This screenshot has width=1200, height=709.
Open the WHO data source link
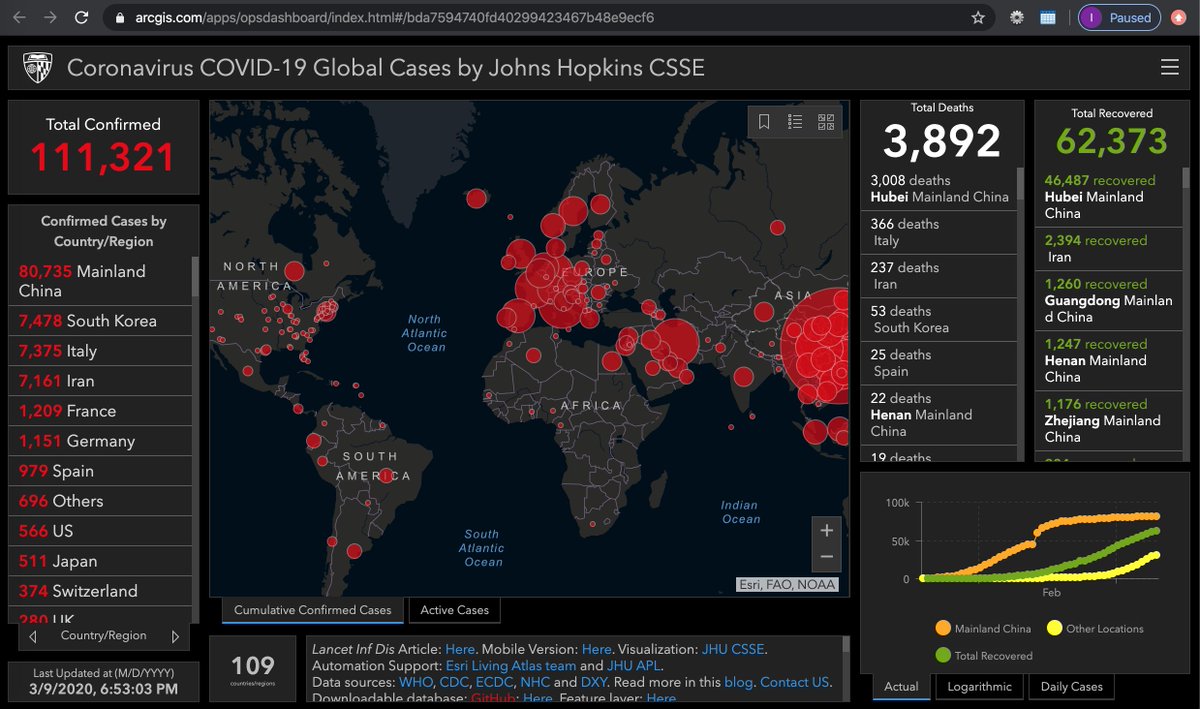tap(416, 682)
